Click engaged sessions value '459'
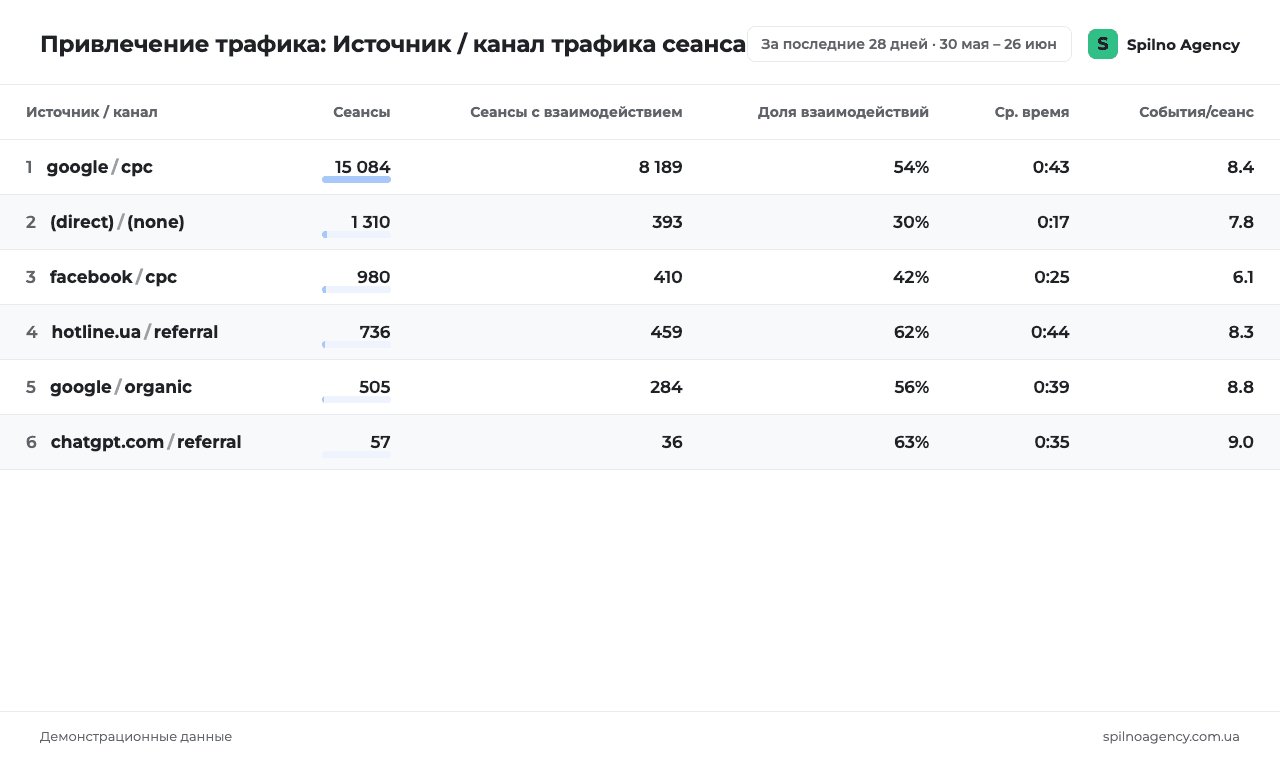The width and height of the screenshot is (1280, 760). pyautogui.click(x=667, y=332)
